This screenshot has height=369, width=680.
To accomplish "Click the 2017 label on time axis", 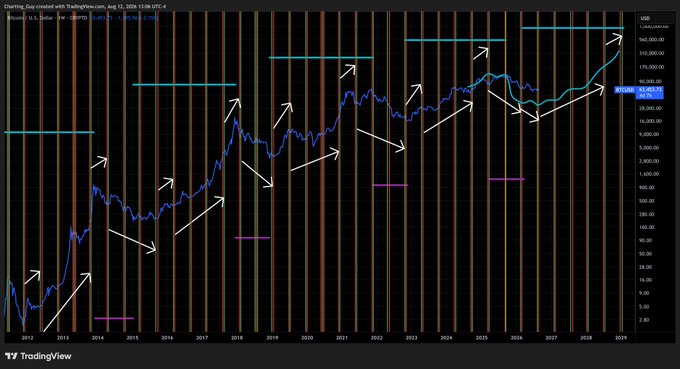I will pyautogui.click(x=202, y=338).
